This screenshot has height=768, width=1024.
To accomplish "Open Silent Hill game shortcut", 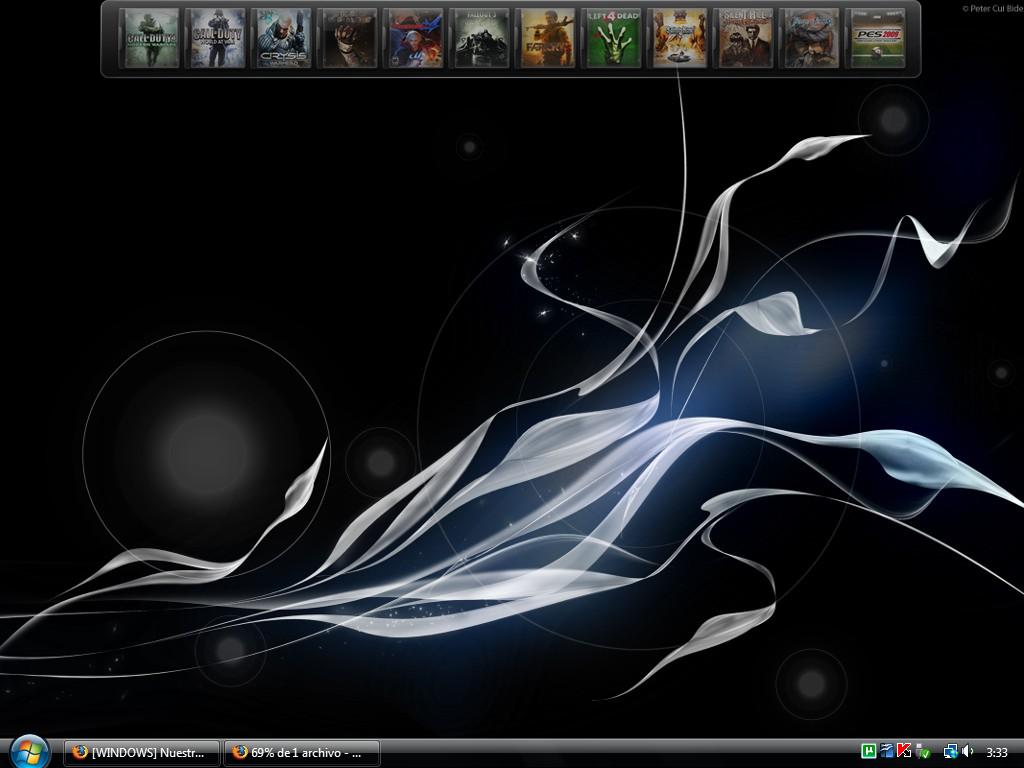I will [745, 38].
